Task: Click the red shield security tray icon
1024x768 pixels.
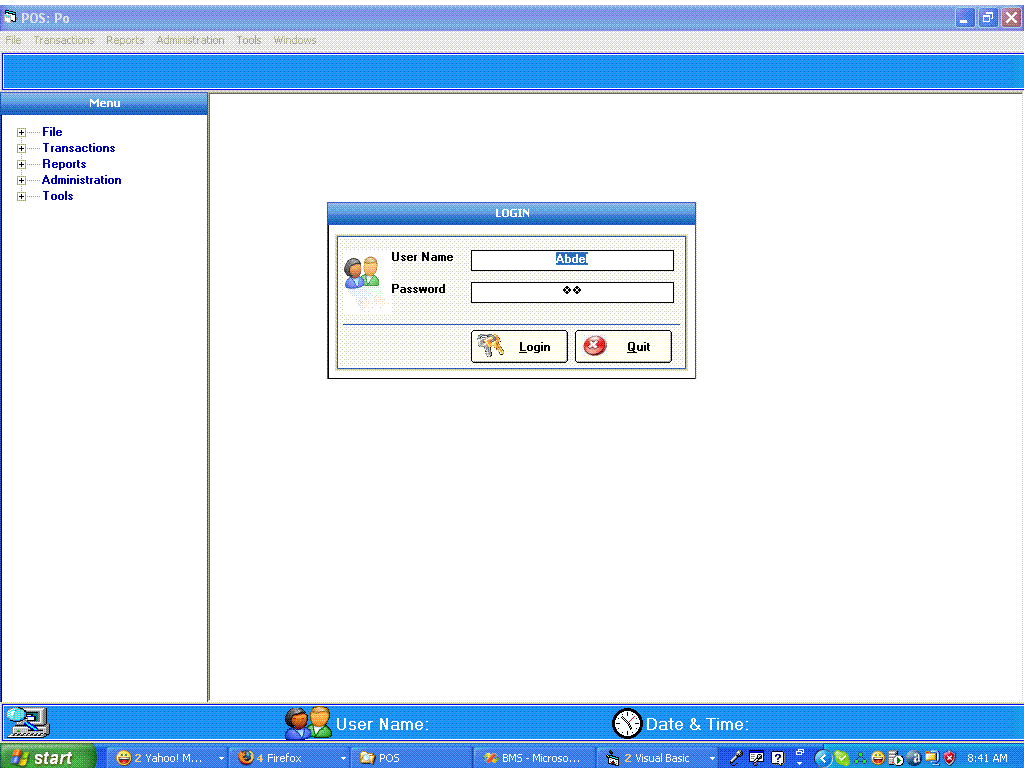Action: [949, 758]
